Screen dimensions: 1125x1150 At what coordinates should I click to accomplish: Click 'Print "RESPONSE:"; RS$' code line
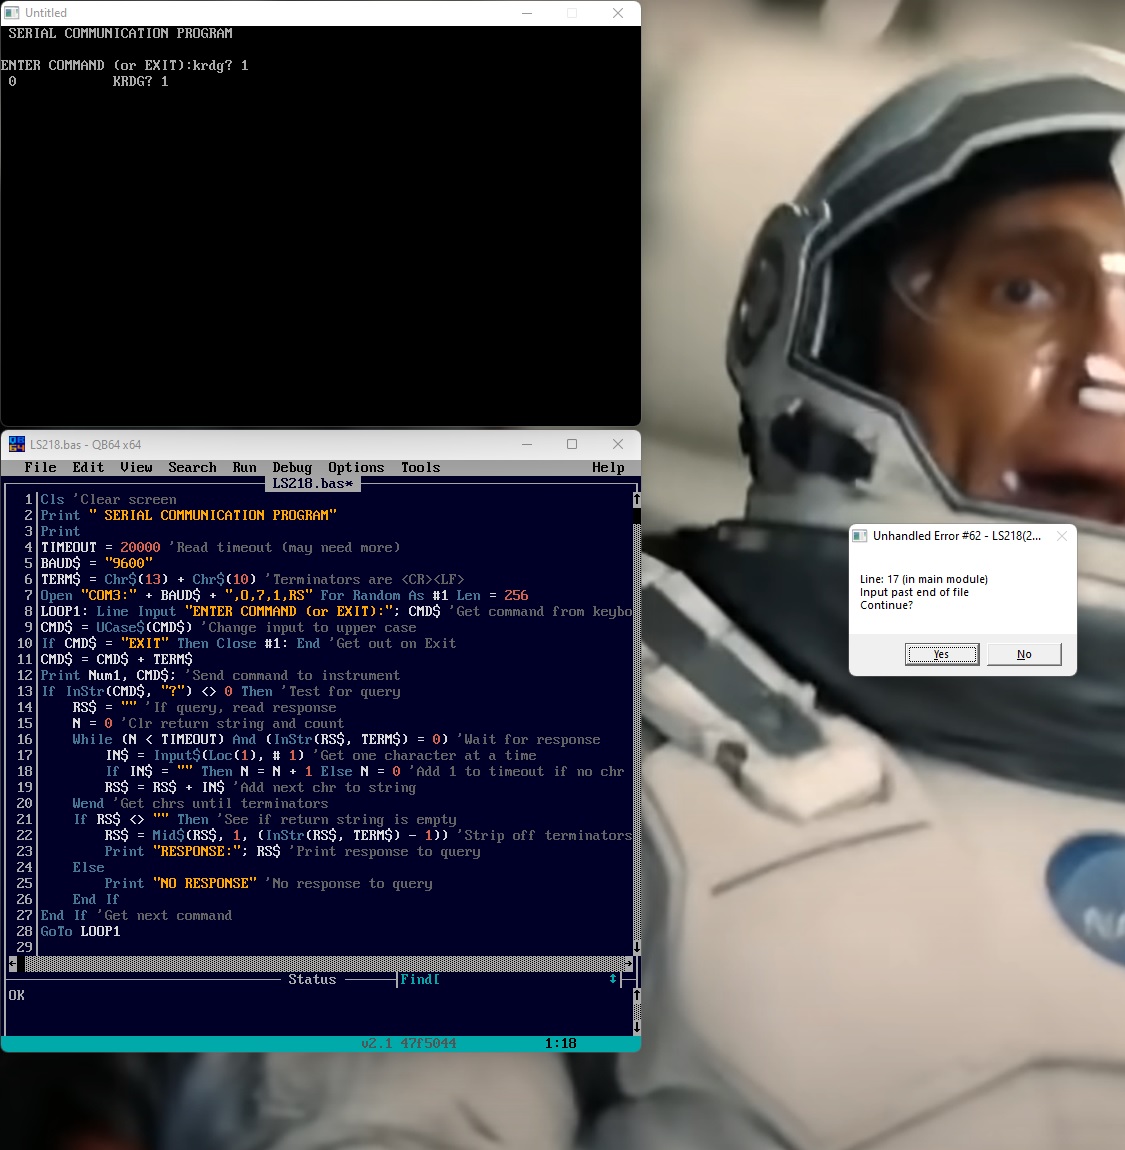[292, 851]
